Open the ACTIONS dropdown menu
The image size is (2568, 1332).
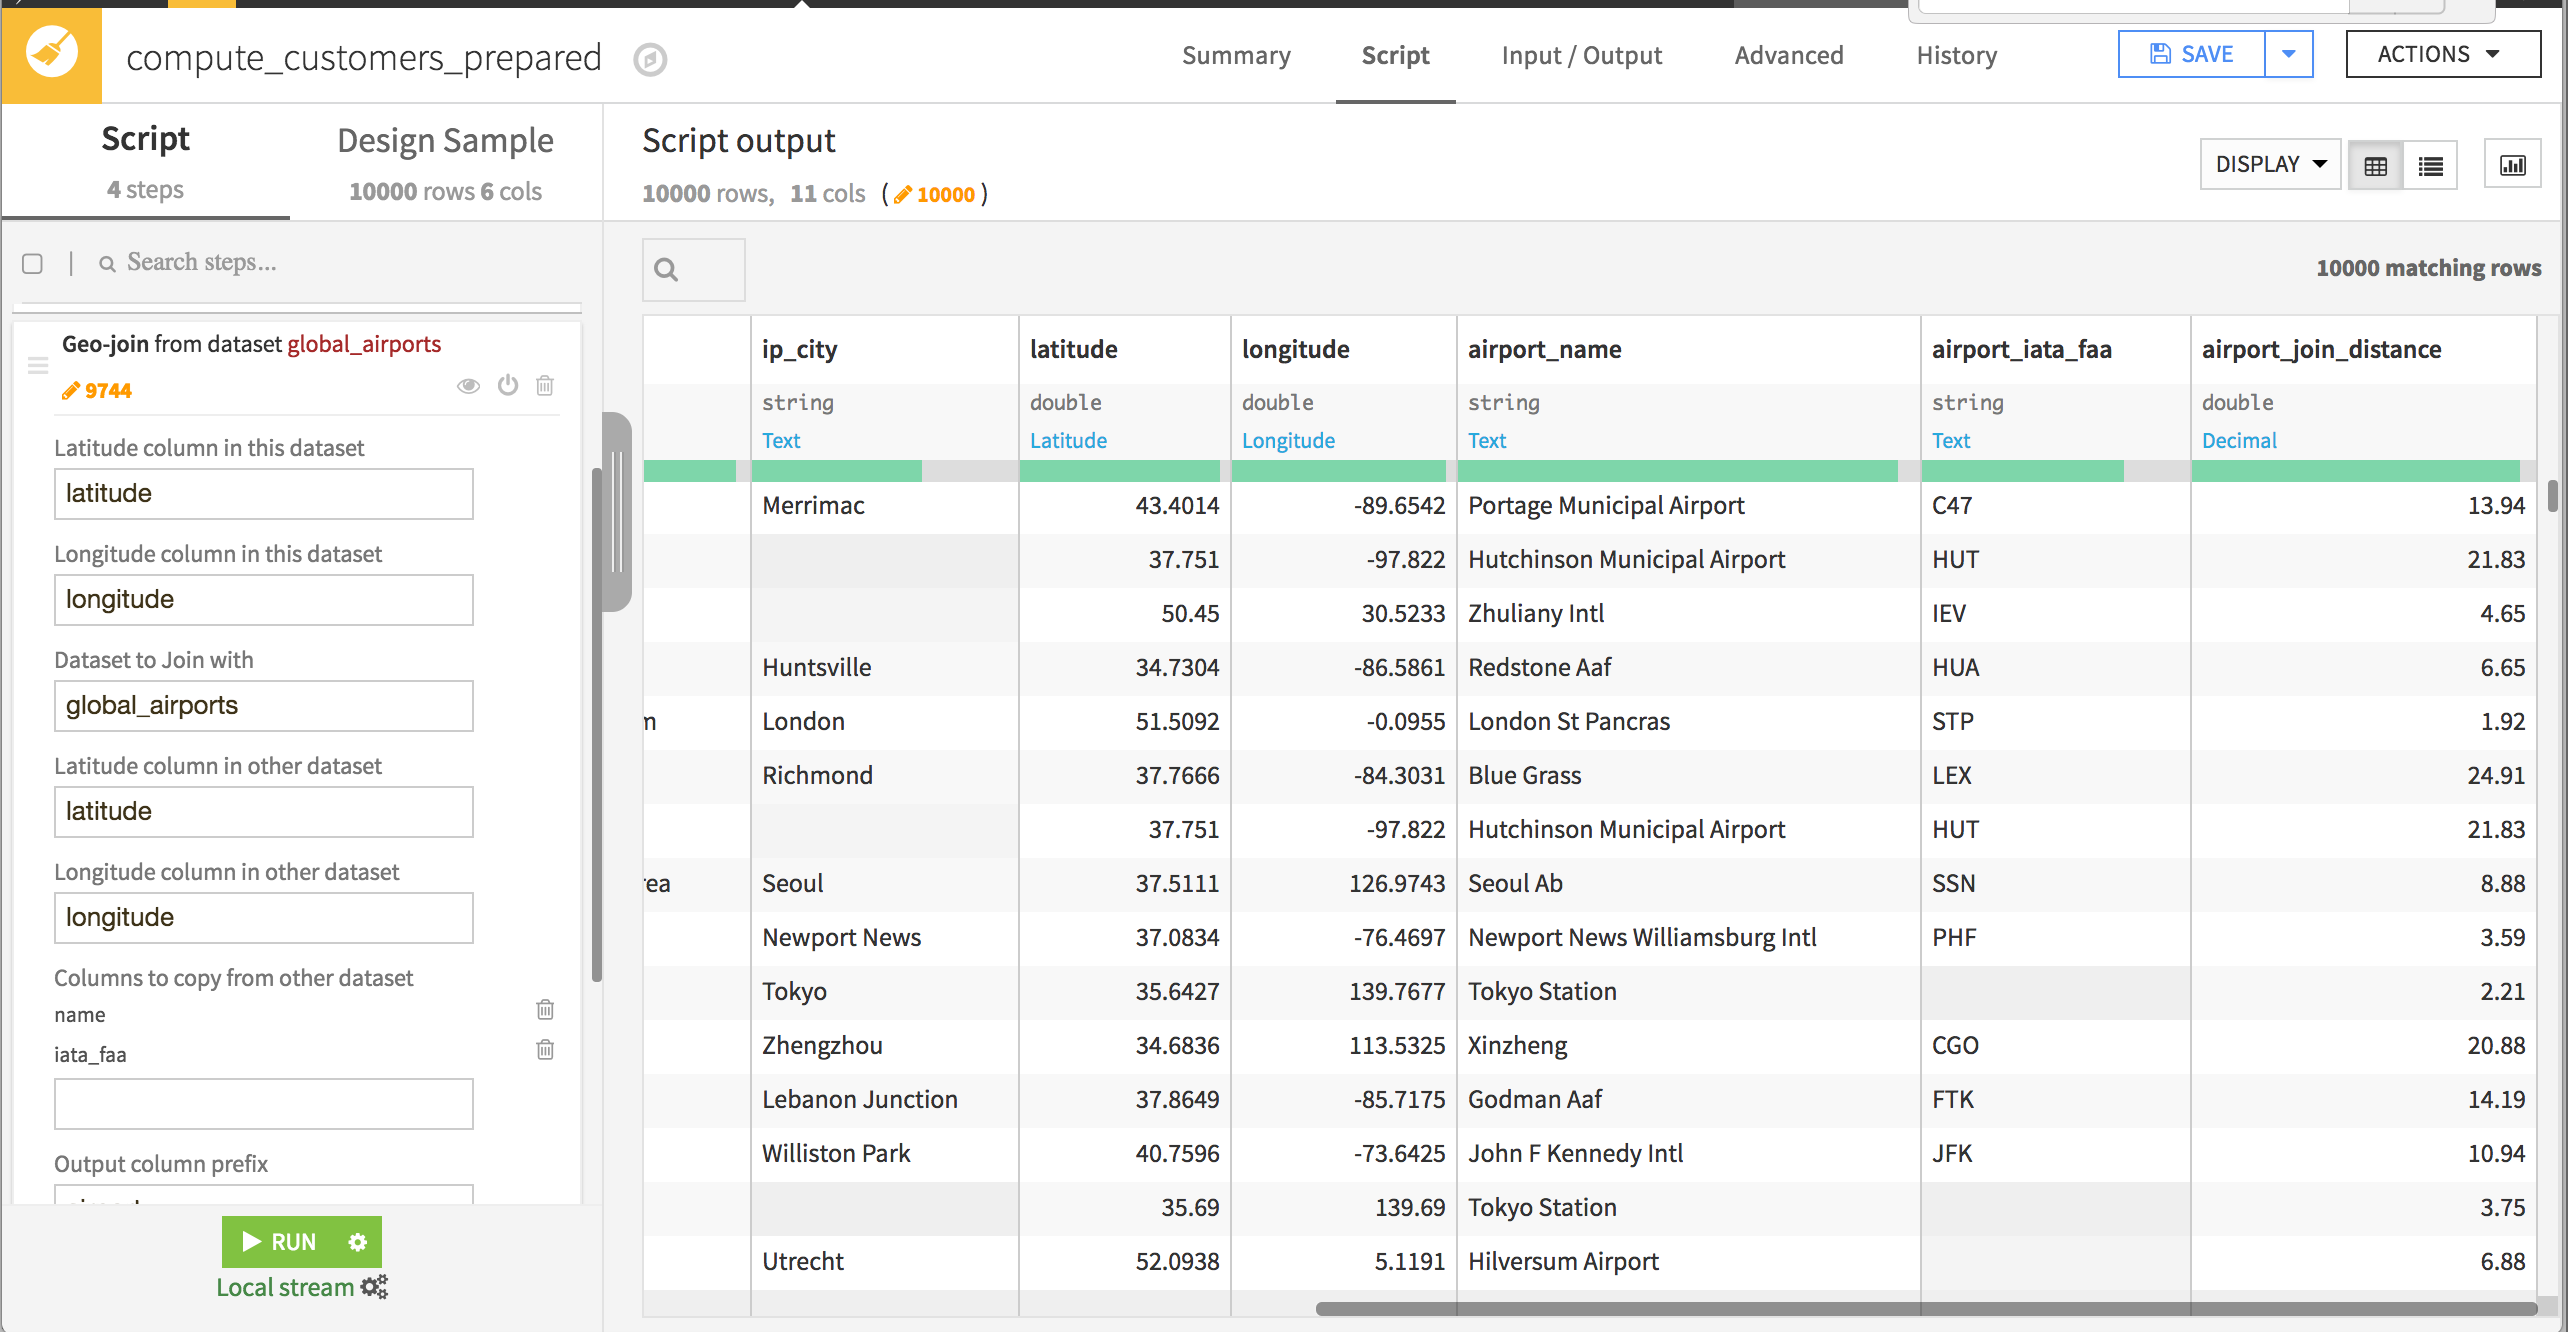(x=2442, y=54)
